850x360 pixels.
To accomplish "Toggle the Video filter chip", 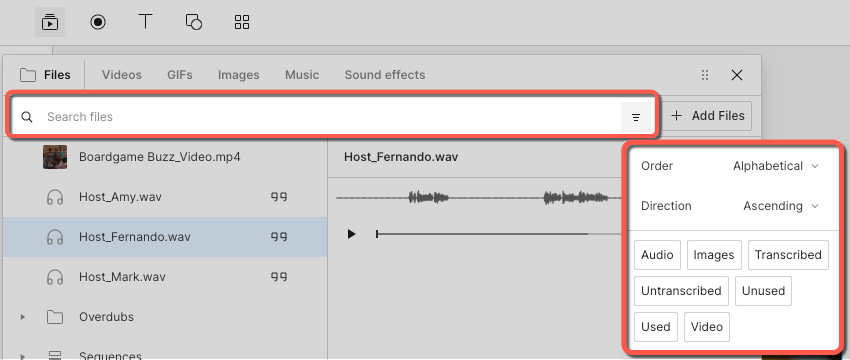I will 707,327.
